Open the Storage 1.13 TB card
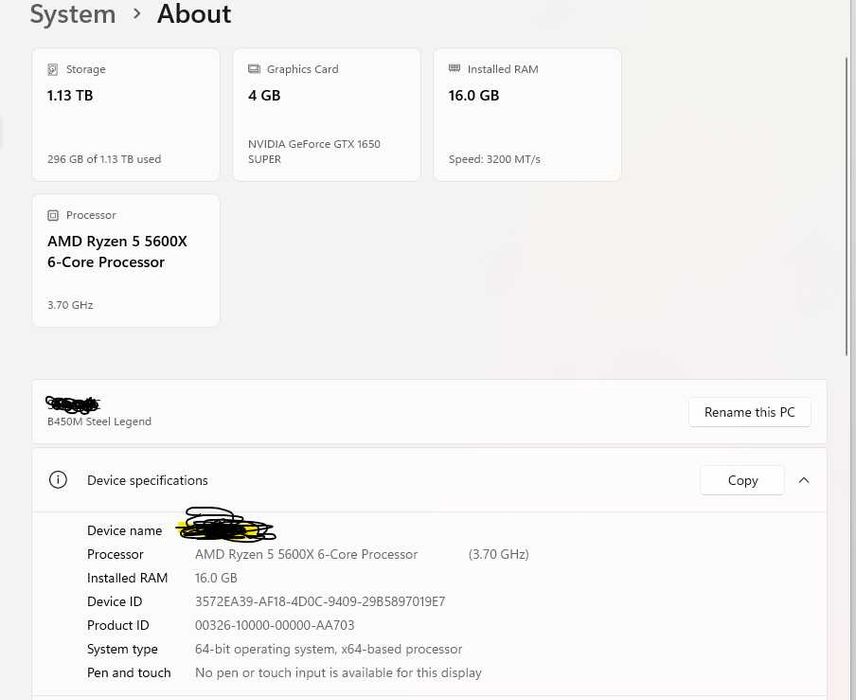Image resolution: width=856 pixels, height=700 pixels. pyautogui.click(x=126, y=115)
